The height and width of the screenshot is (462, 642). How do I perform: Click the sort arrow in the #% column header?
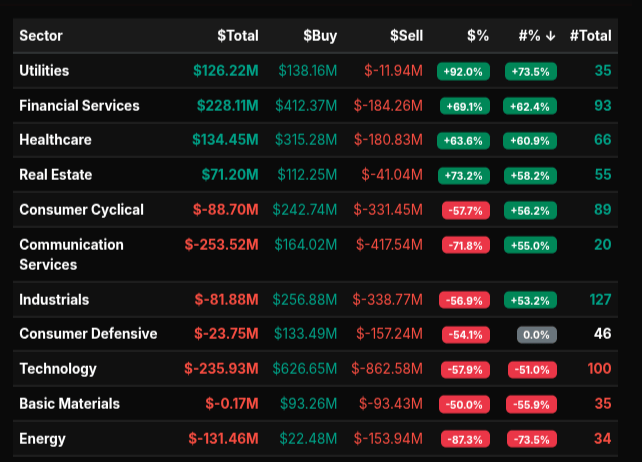[x=551, y=36]
